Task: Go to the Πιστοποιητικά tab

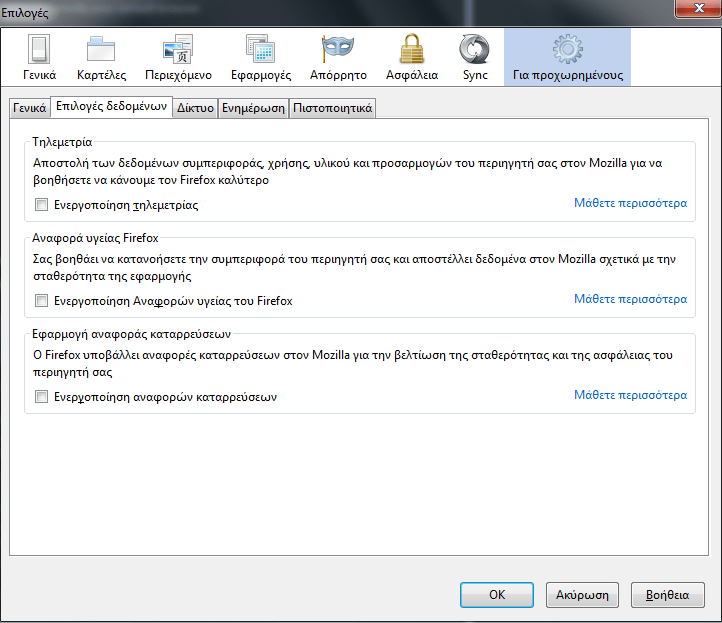Action: coord(332,108)
